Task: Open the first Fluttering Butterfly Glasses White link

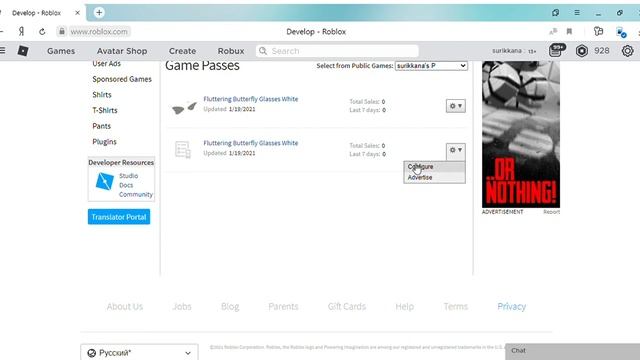Action: click(x=251, y=99)
